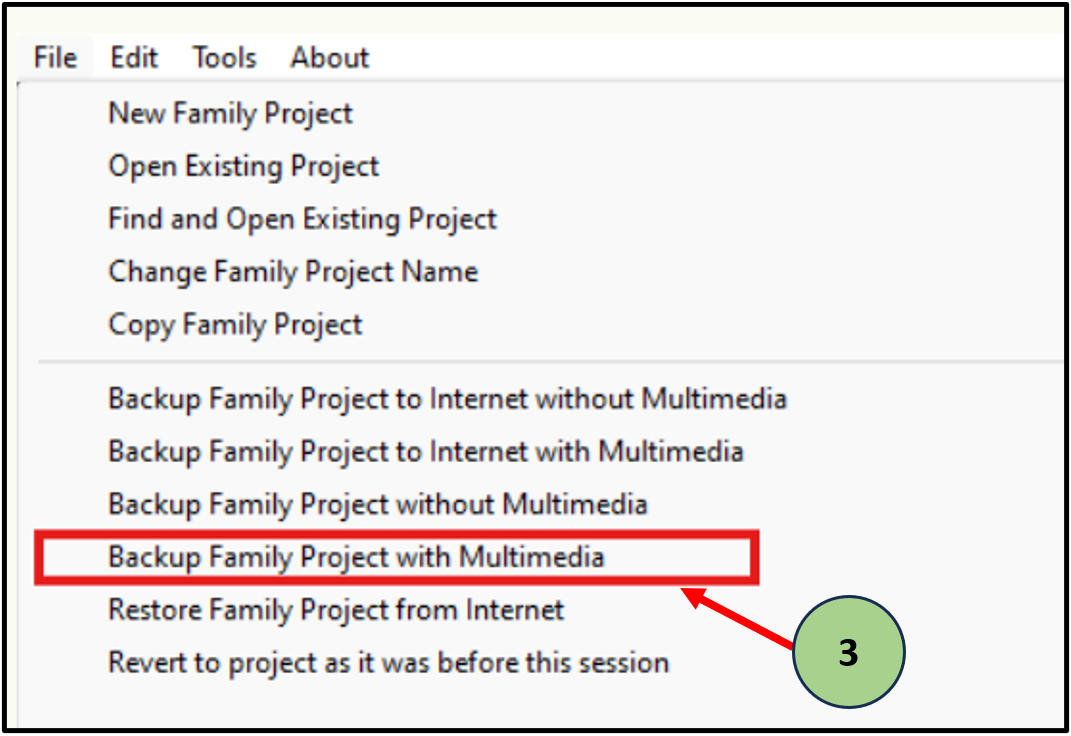Backup Family Project to Internet without Multimedia

(447, 399)
